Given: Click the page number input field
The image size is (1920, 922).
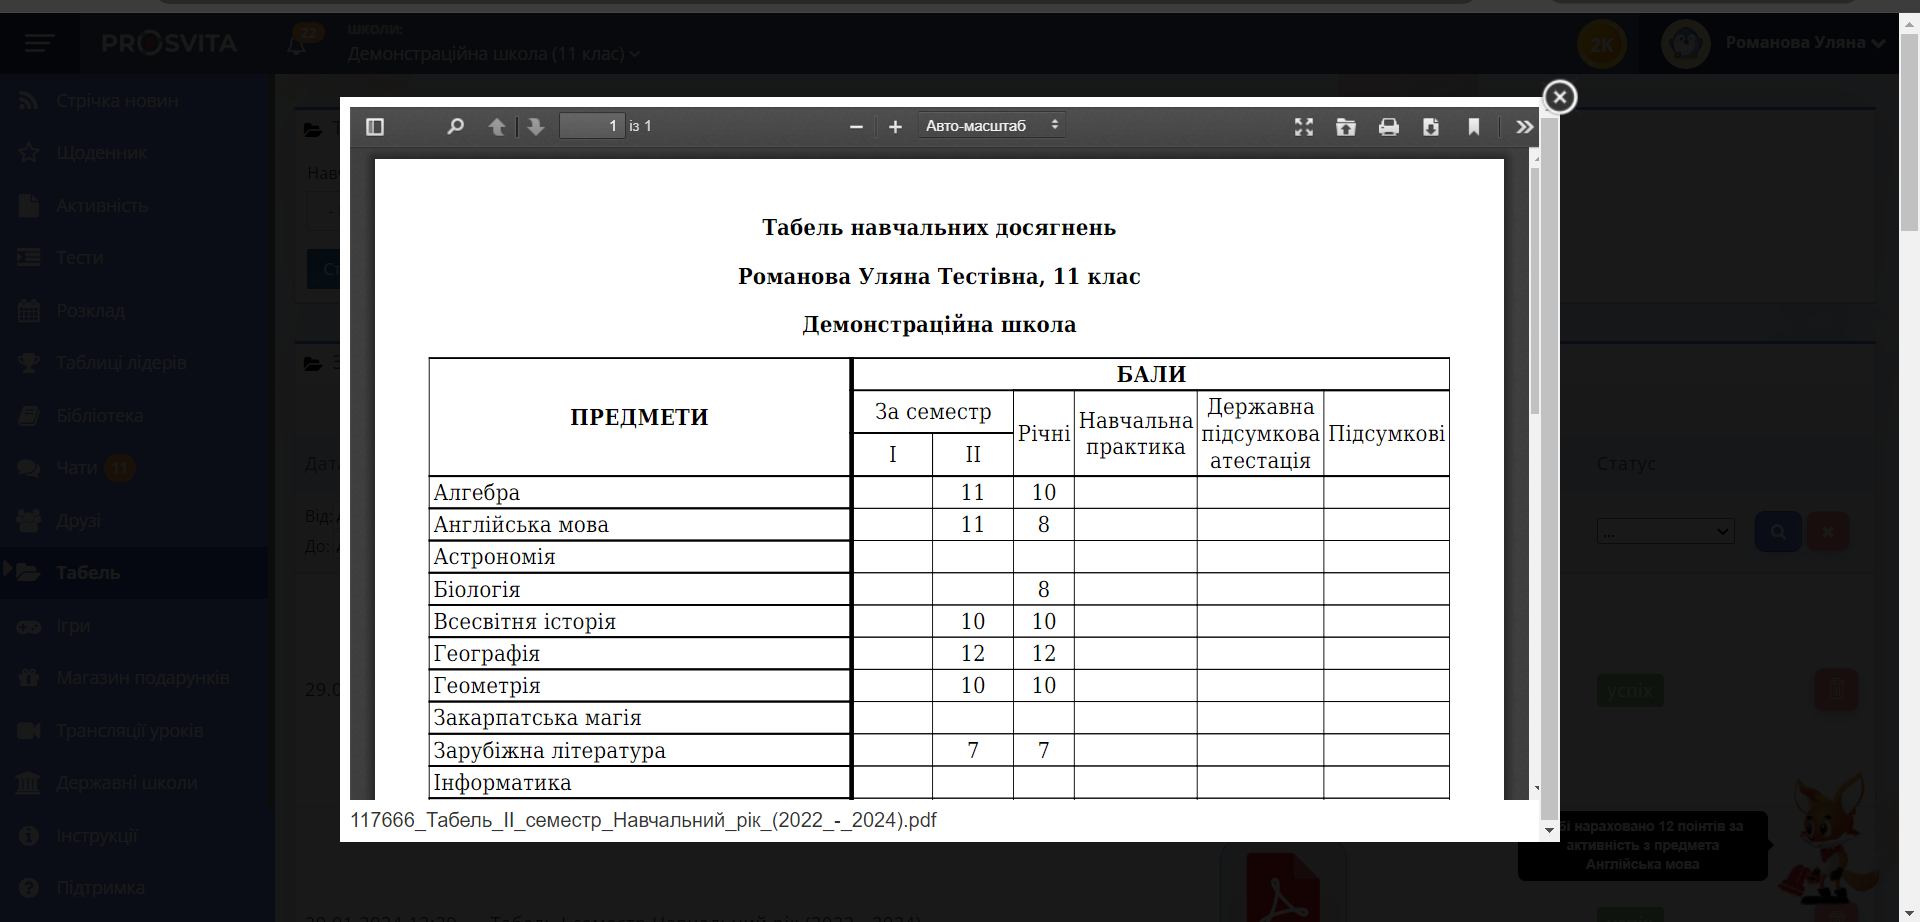Looking at the screenshot, I should coord(591,126).
